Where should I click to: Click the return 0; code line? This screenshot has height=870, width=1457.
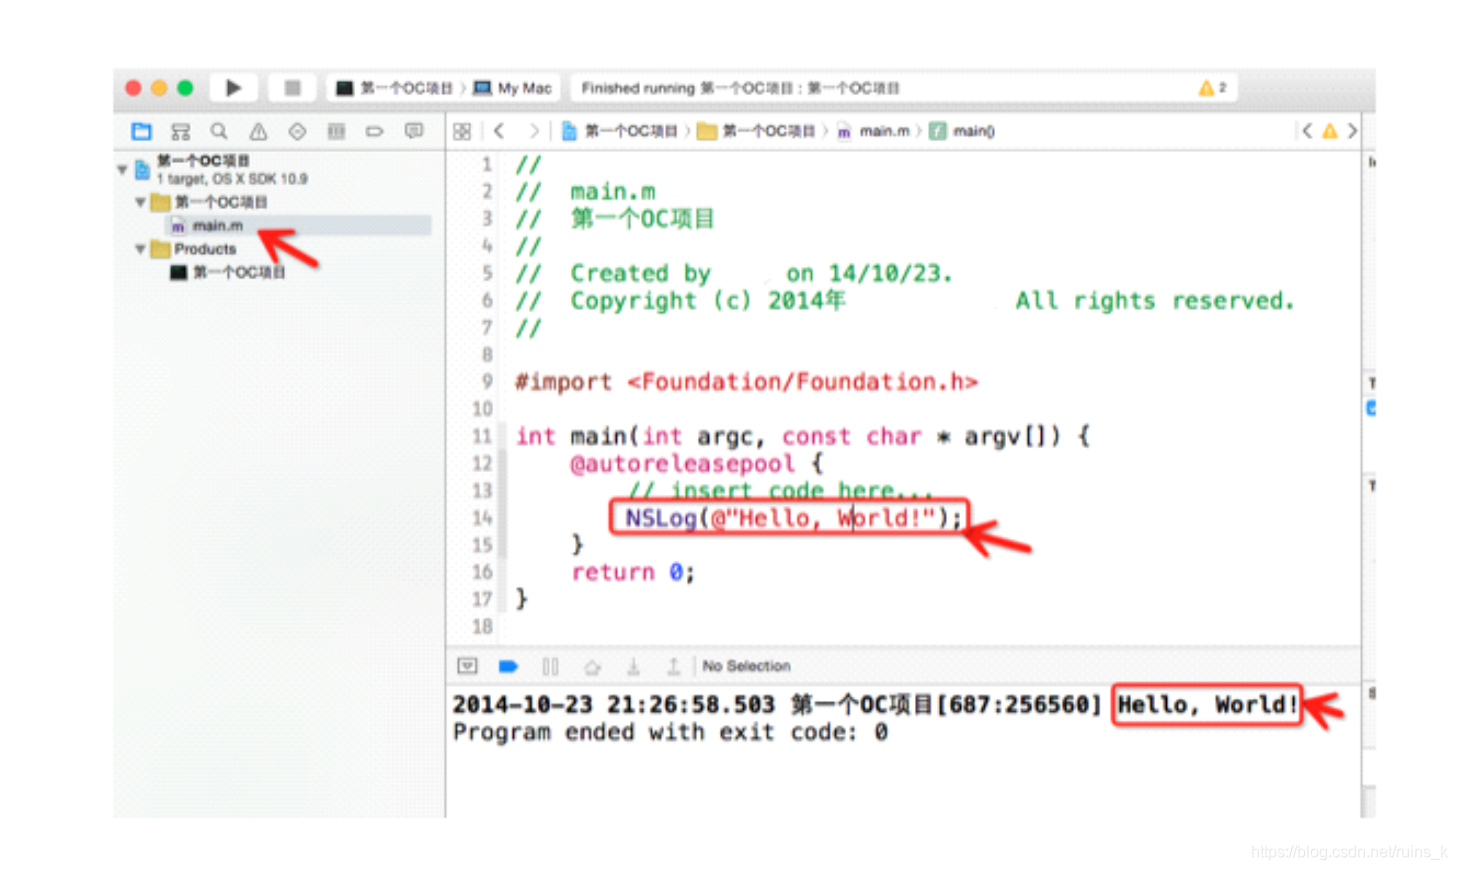633,572
